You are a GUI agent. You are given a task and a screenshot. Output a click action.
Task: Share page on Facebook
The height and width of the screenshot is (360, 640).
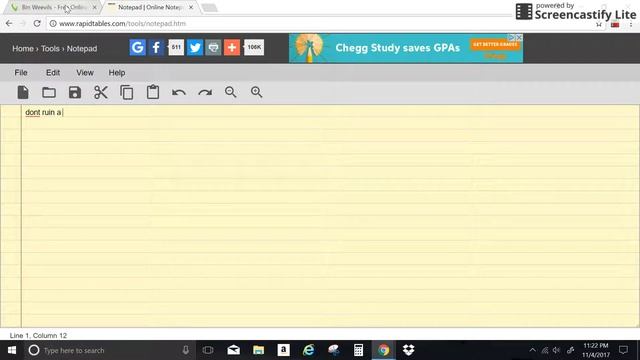click(156, 47)
